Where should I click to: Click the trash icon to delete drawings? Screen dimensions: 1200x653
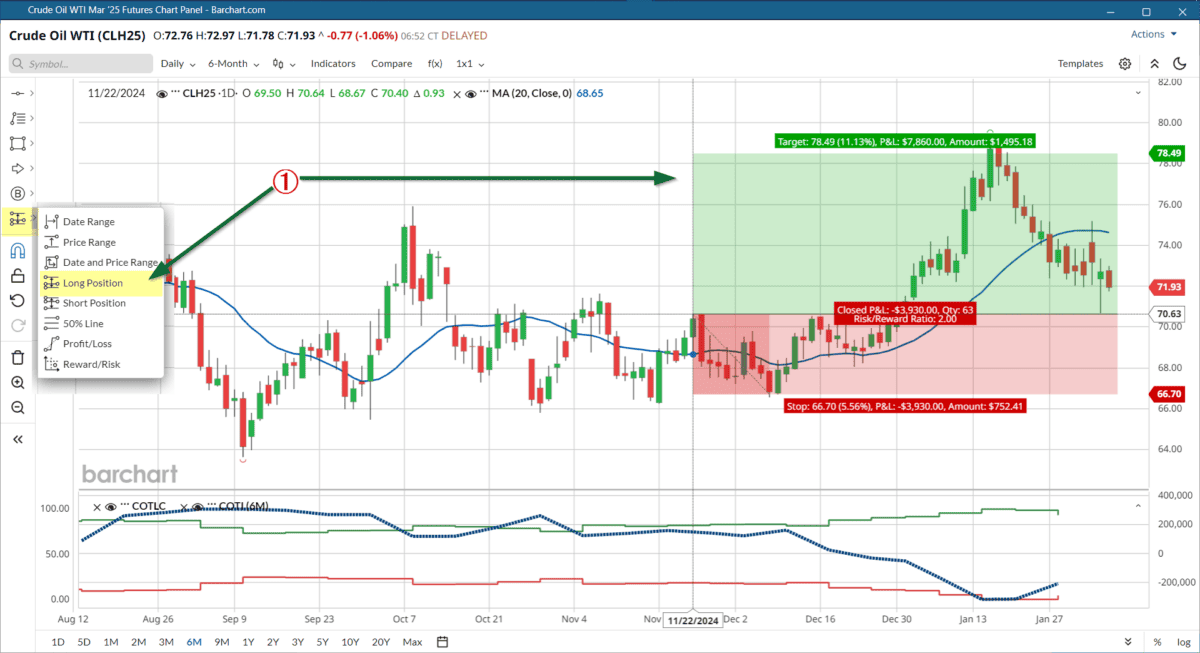coord(18,357)
